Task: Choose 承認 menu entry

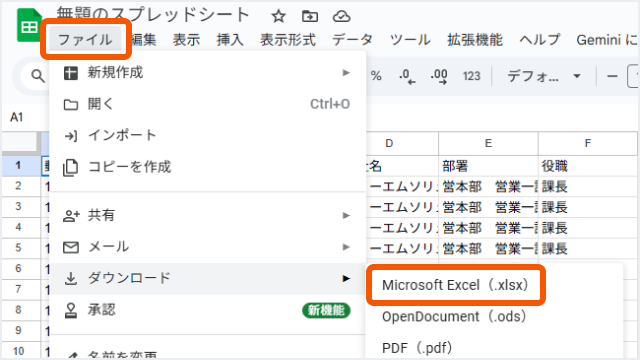Action: pyautogui.click(x=207, y=310)
